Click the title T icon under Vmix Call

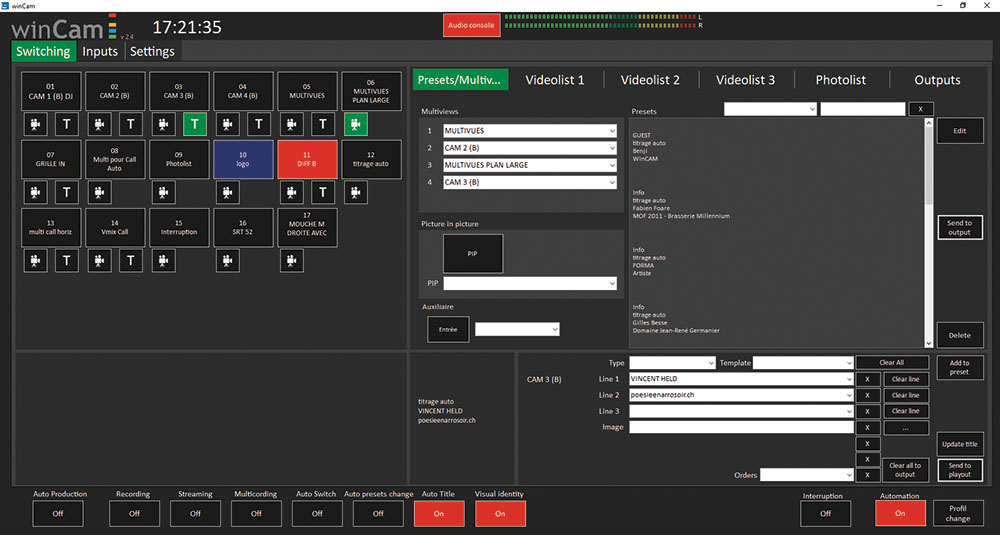[130, 261]
